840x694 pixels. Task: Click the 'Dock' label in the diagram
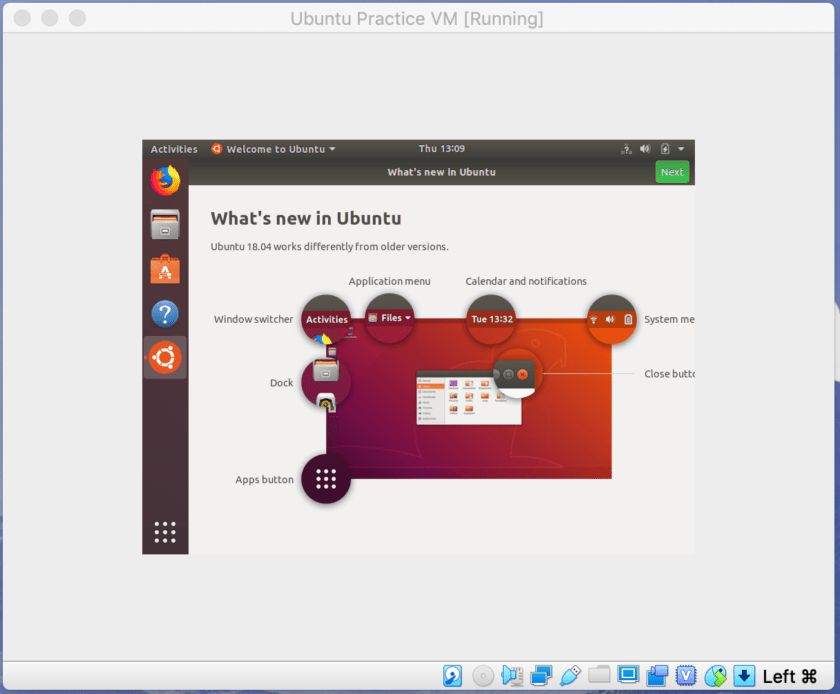pyautogui.click(x=281, y=383)
